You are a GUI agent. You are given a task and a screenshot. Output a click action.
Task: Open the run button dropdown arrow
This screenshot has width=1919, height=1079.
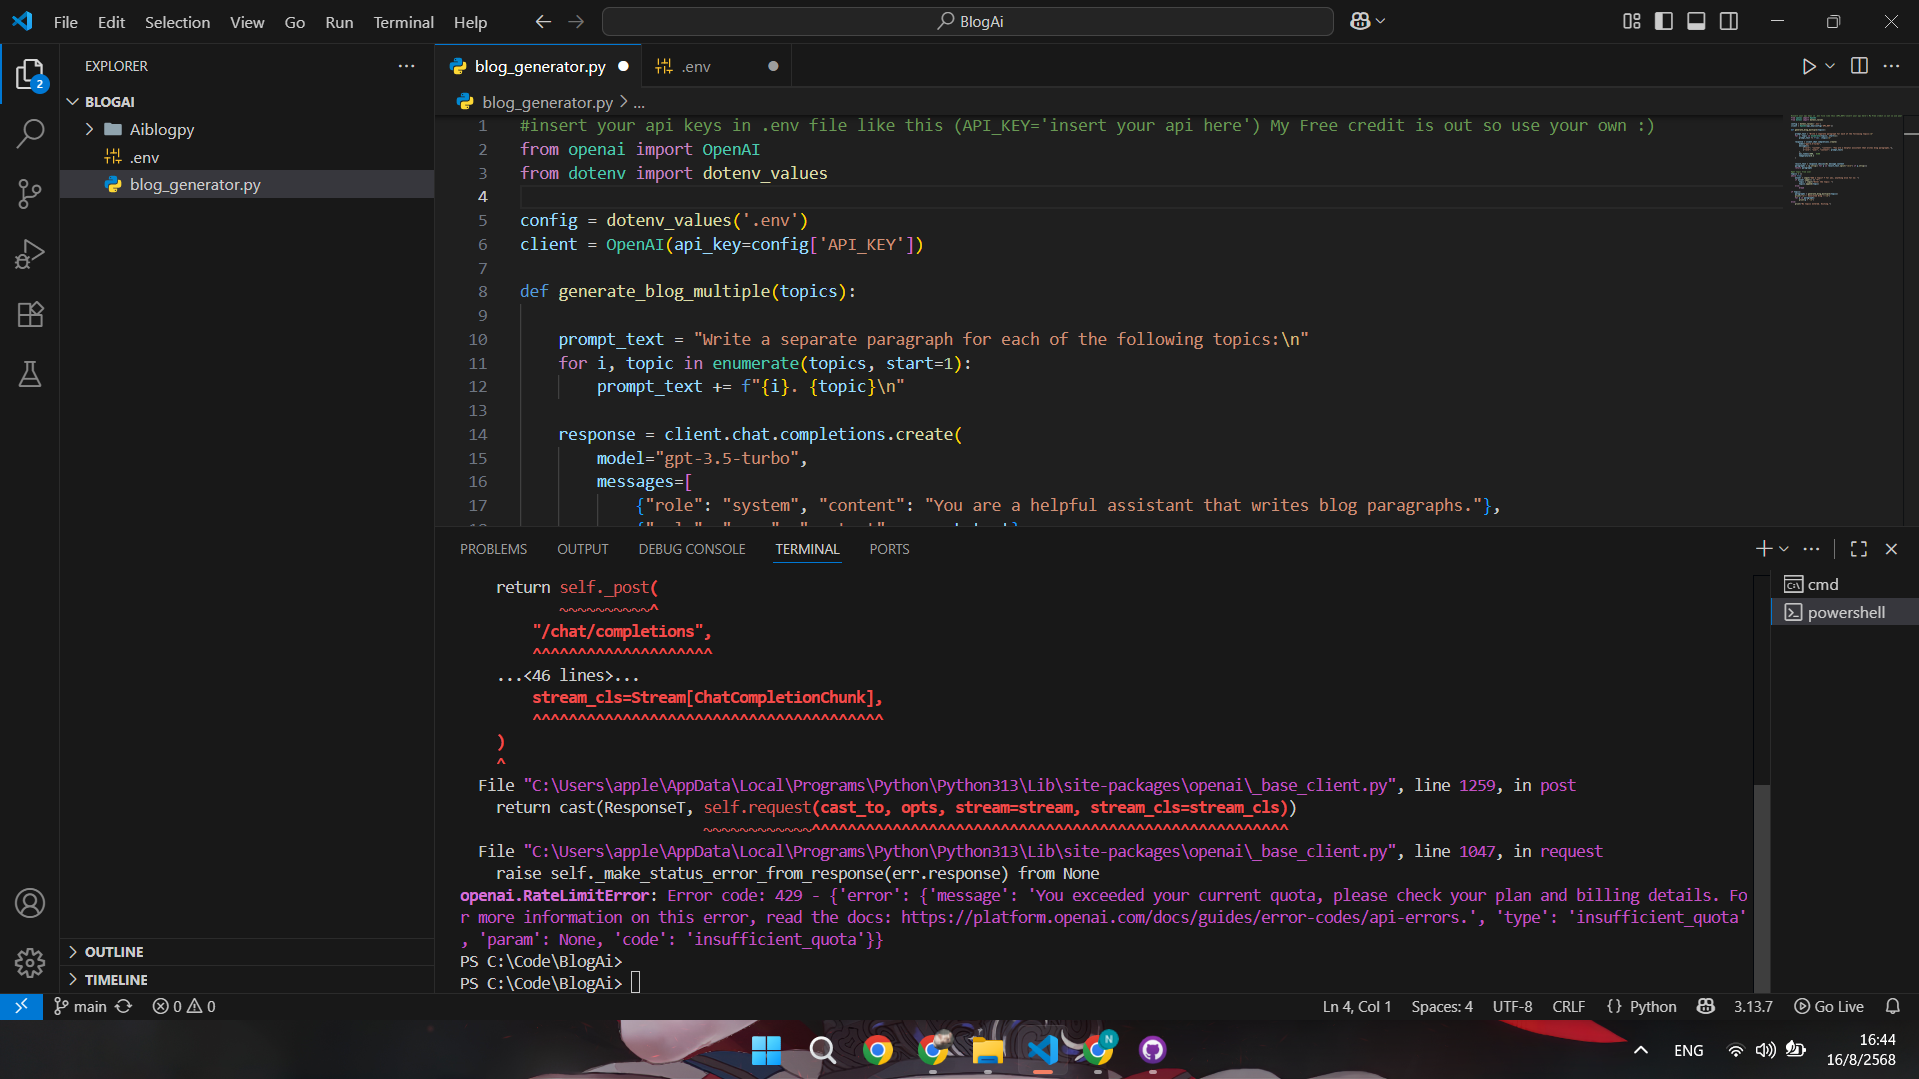(1830, 66)
